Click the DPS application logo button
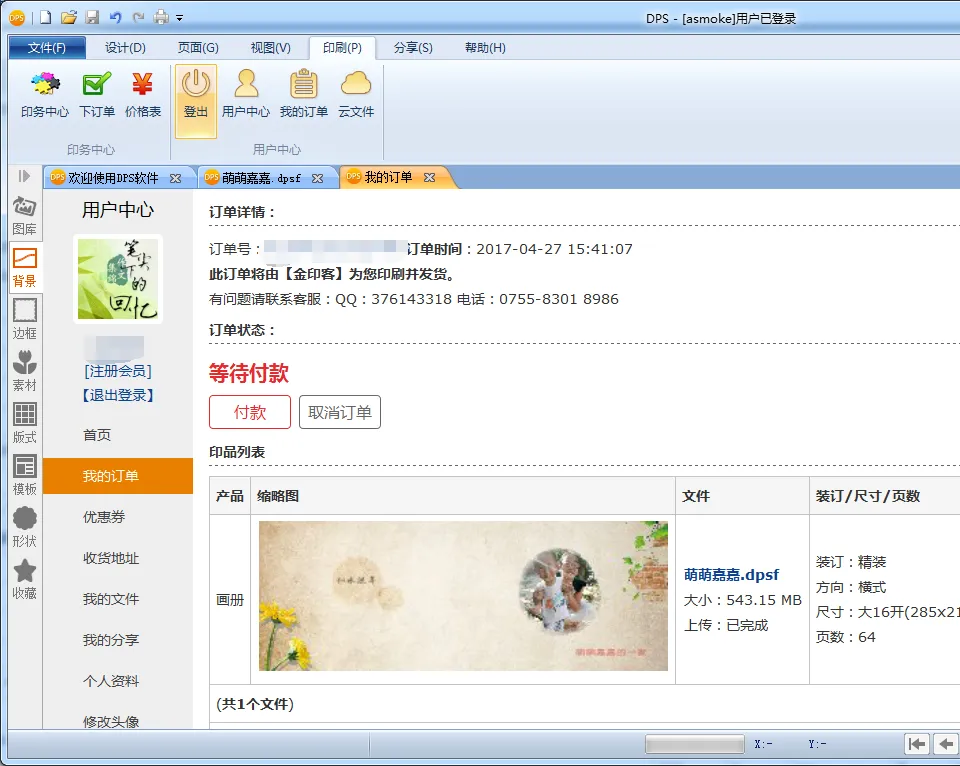The height and width of the screenshot is (766, 960). click(17, 18)
